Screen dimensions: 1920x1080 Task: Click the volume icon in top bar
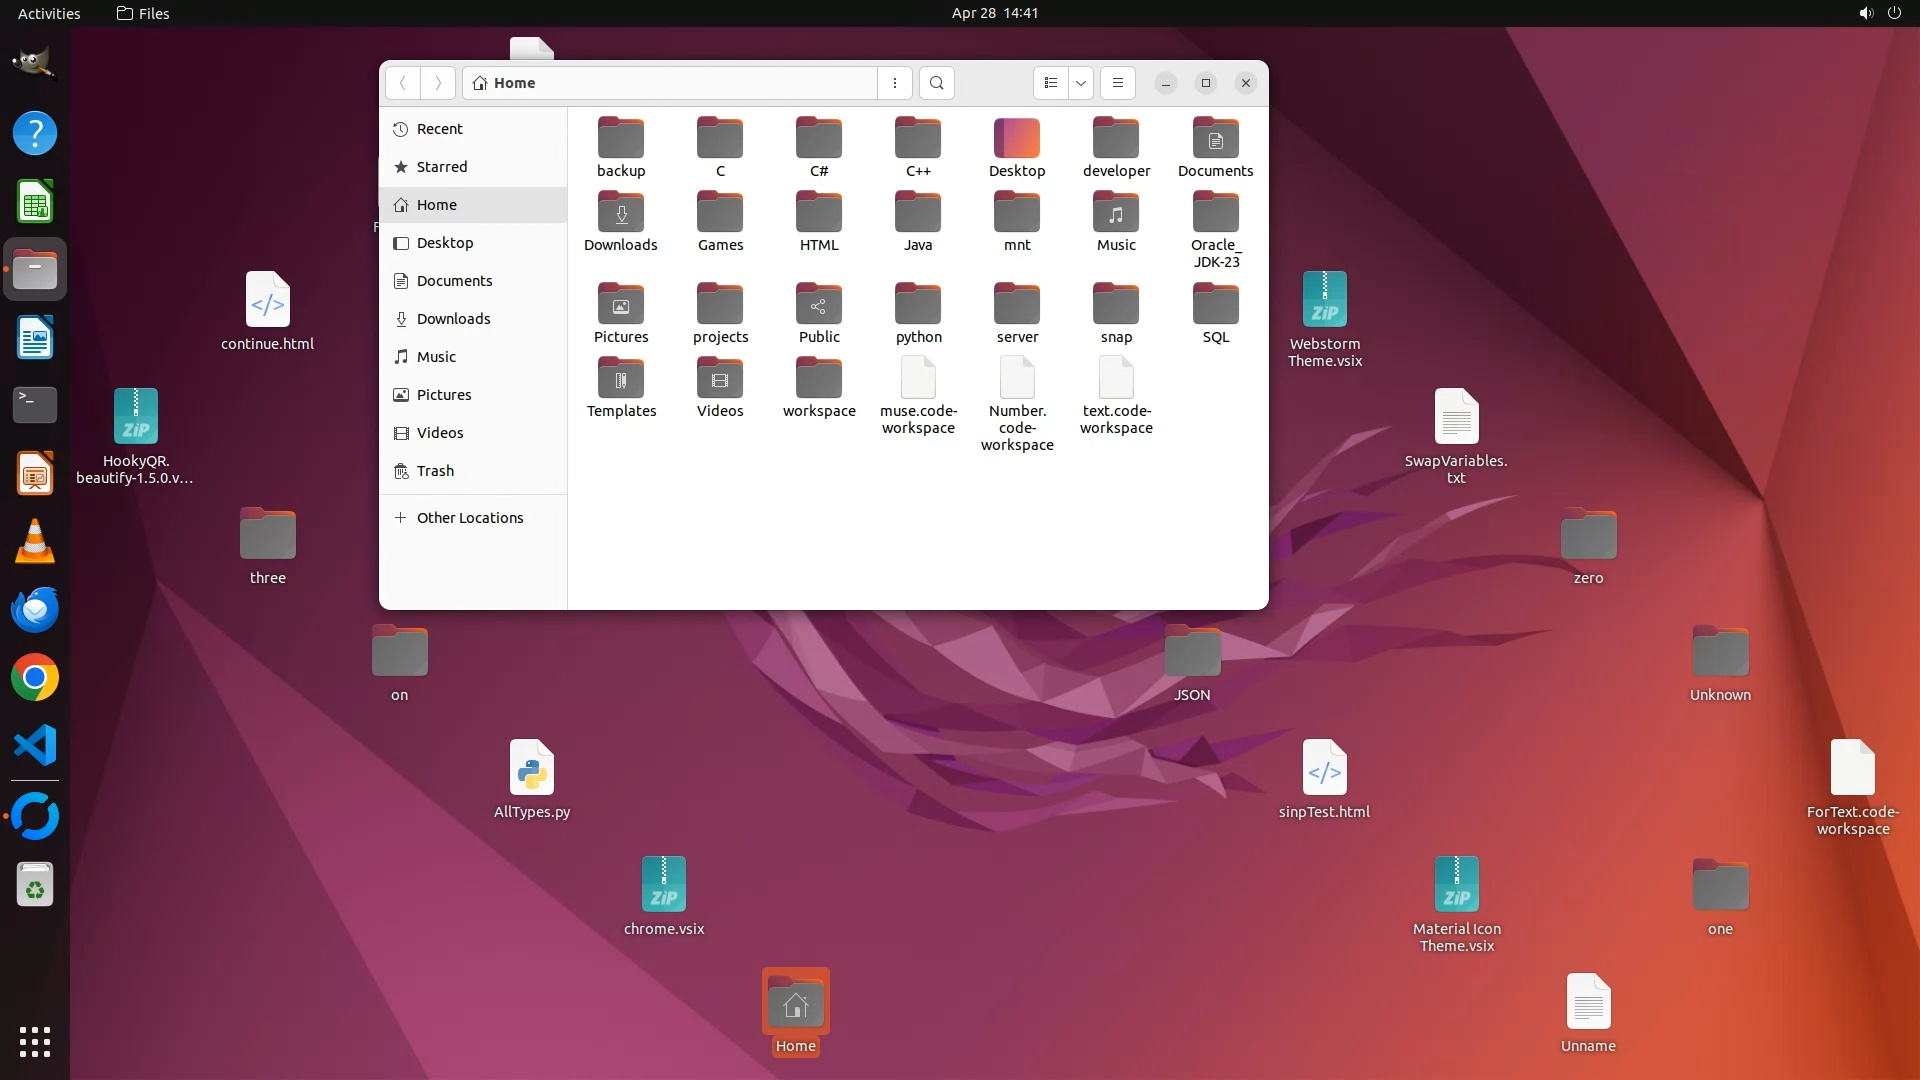(1865, 13)
